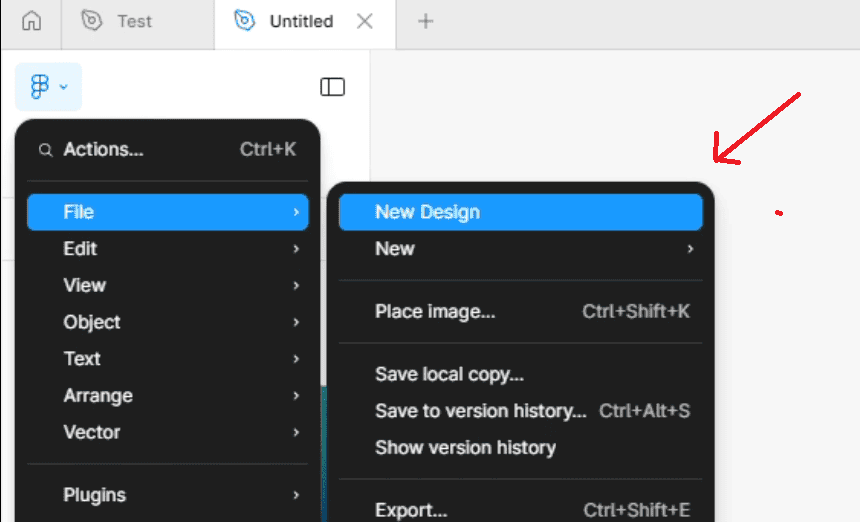Click the dropdown chevron beside Figma logo
This screenshot has height=522, width=860.
(64, 87)
